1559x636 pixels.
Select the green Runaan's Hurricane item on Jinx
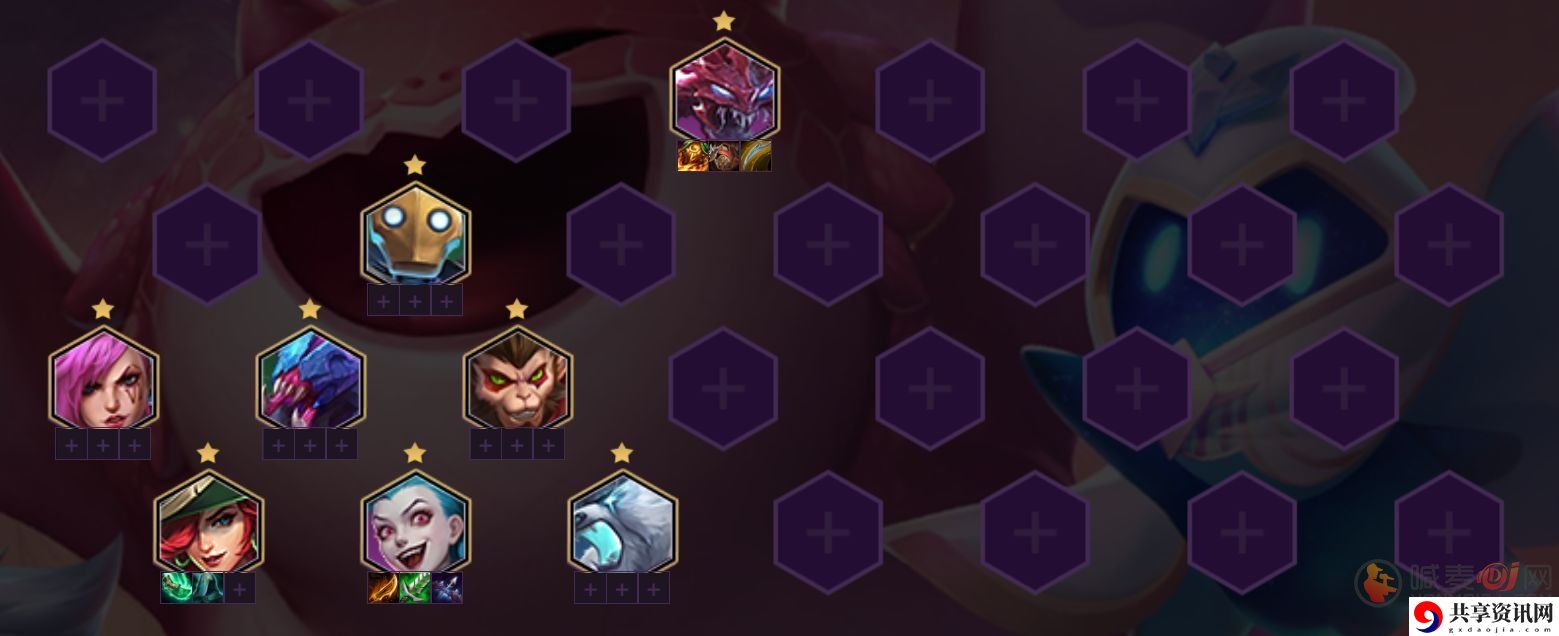415,588
